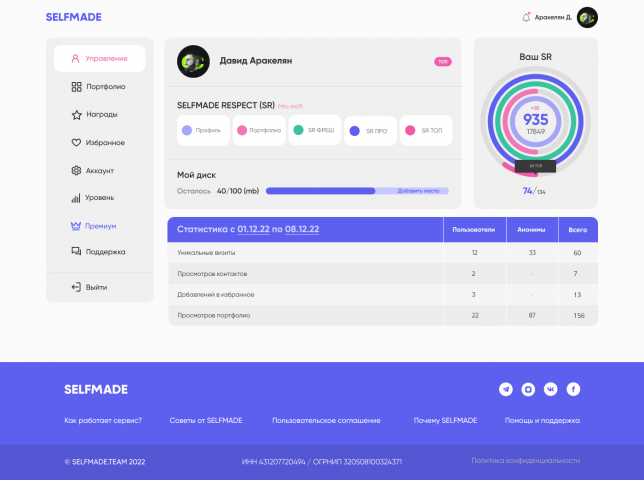Click the Уникальные визиты row label
The image size is (644, 480).
click(206, 253)
